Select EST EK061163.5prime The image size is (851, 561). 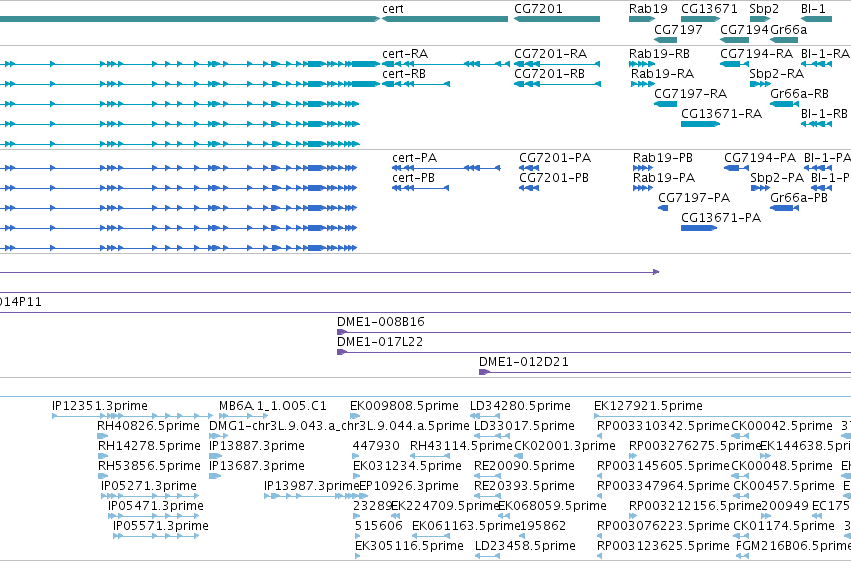pos(430,536)
